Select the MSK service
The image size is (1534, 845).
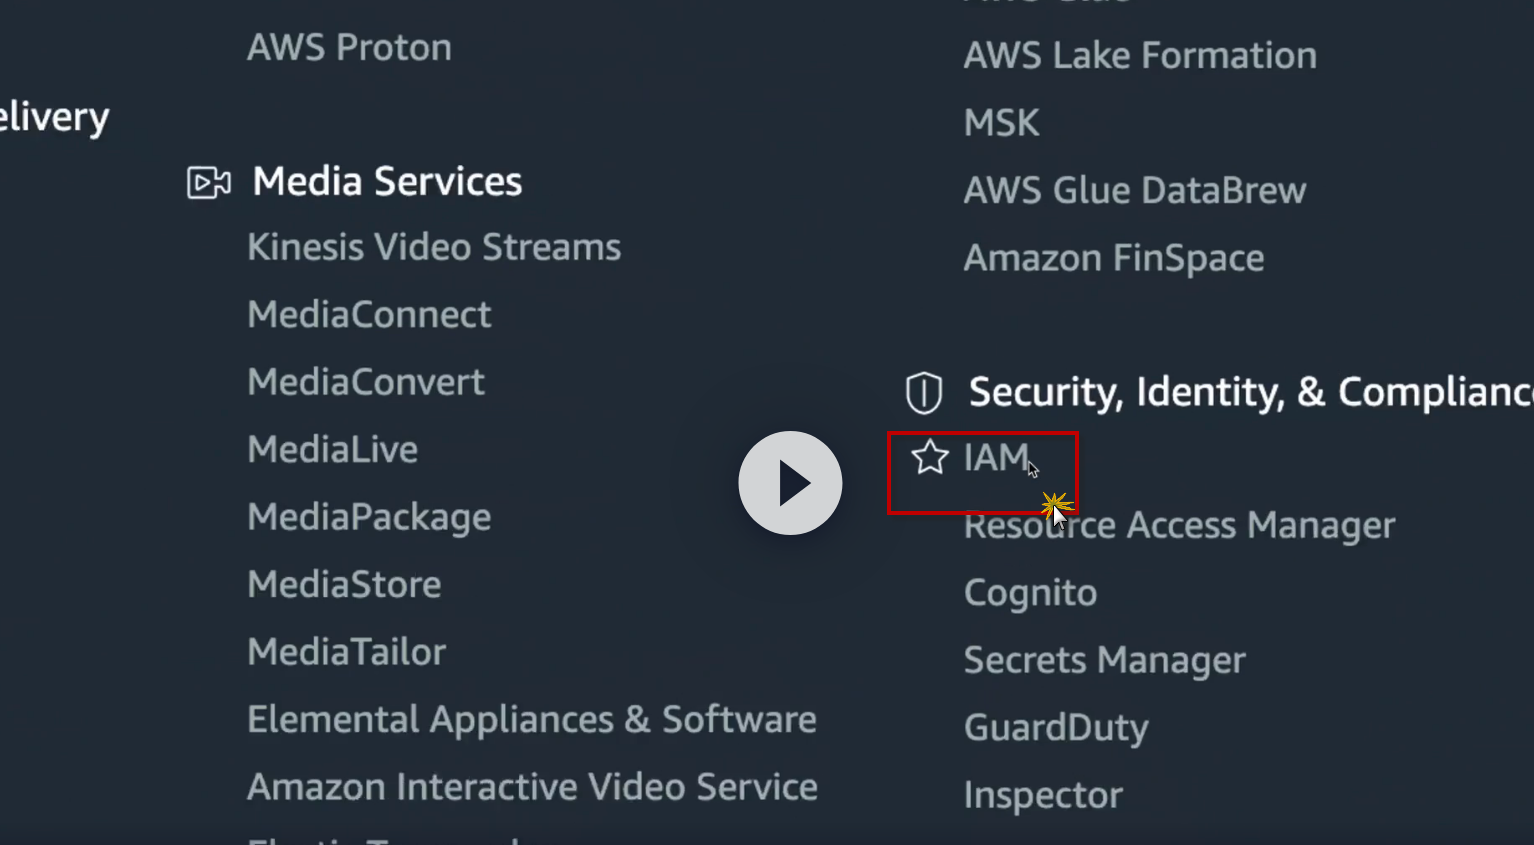click(x=1001, y=123)
